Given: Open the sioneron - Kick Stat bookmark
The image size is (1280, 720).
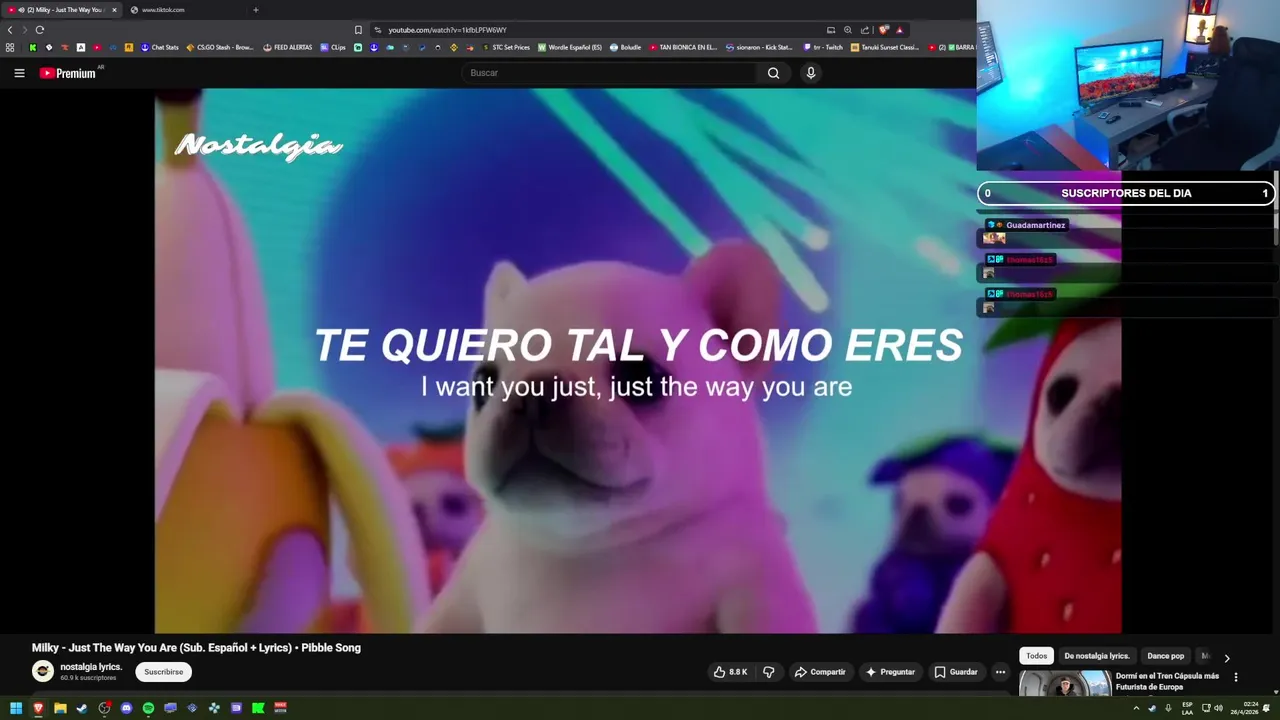Looking at the screenshot, I should (759, 47).
